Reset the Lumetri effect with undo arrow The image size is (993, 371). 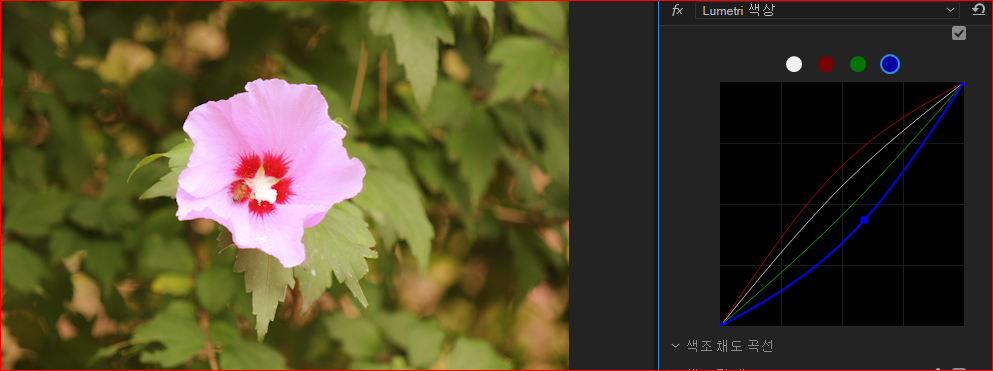click(978, 10)
